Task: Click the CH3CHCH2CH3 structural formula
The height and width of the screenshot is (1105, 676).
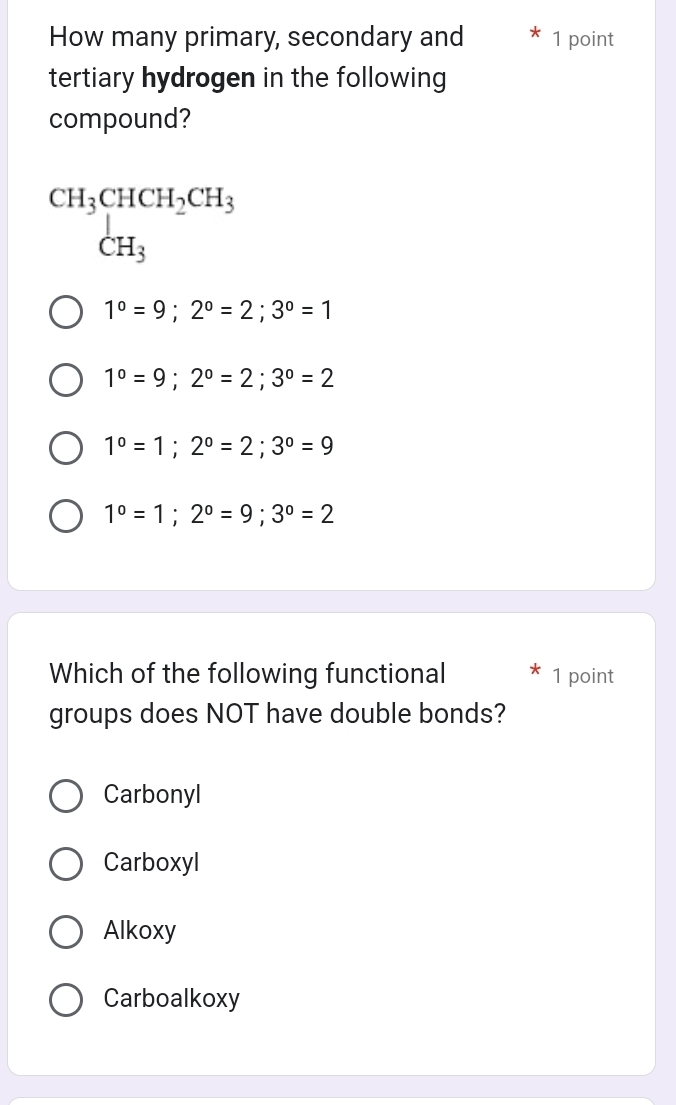Action: click(140, 200)
